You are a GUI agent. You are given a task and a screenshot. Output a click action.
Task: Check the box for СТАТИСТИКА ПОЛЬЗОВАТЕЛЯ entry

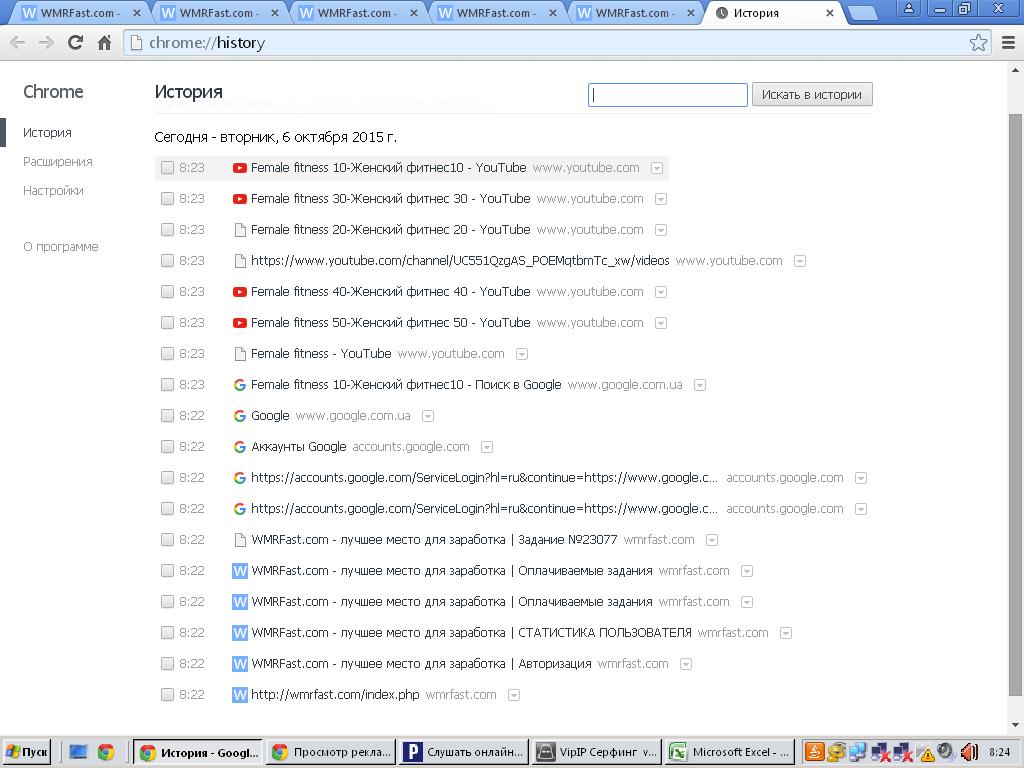167,633
